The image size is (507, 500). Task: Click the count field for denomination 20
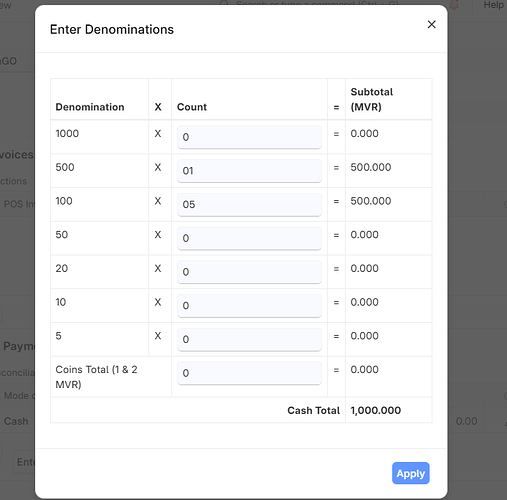249,272
